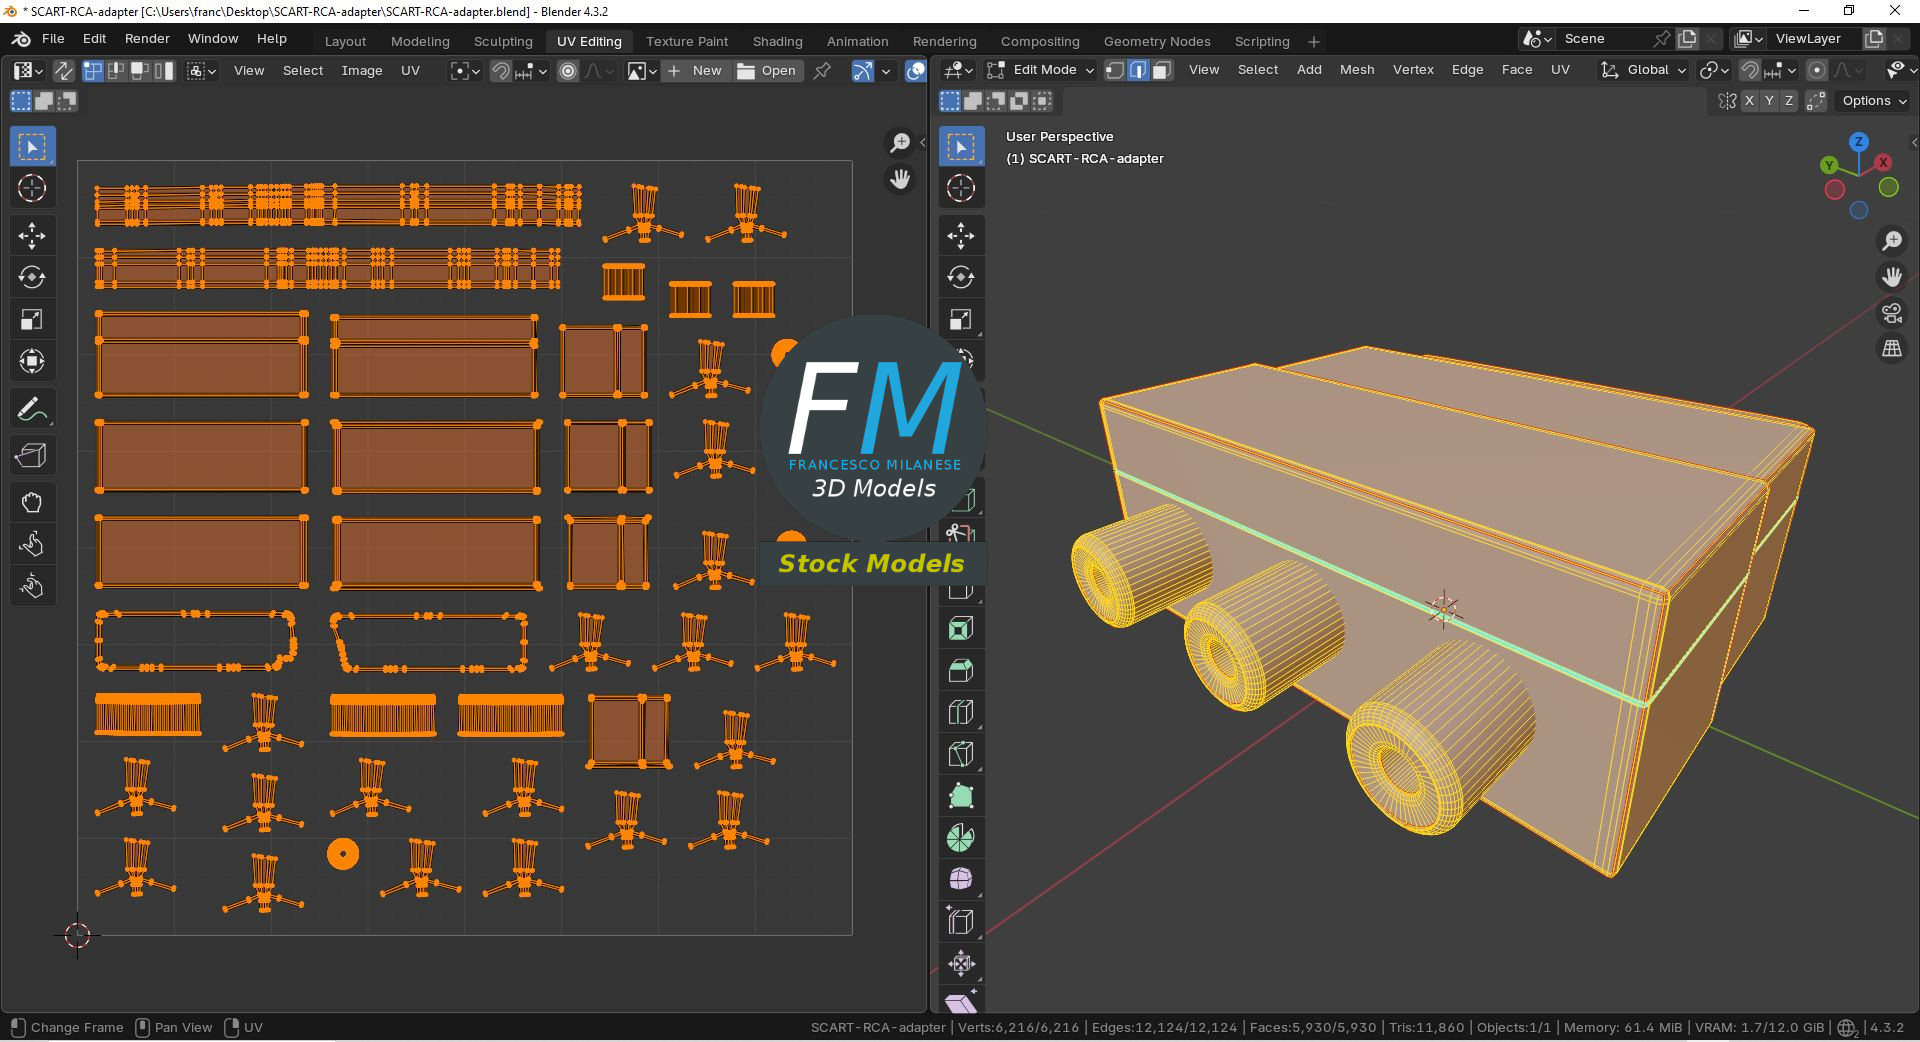Select the Loop Cut tool
Image resolution: width=1920 pixels, height=1042 pixels.
click(x=961, y=712)
